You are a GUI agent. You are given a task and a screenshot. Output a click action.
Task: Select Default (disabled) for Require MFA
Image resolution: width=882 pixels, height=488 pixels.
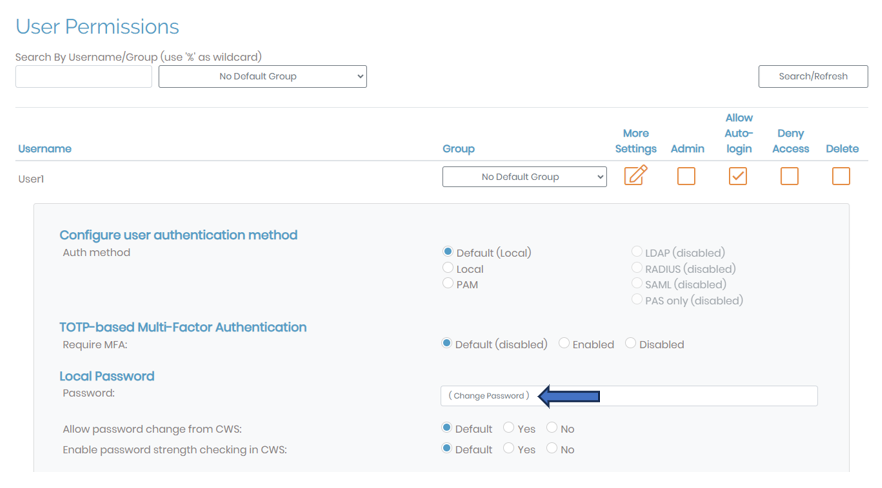[x=447, y=343]
